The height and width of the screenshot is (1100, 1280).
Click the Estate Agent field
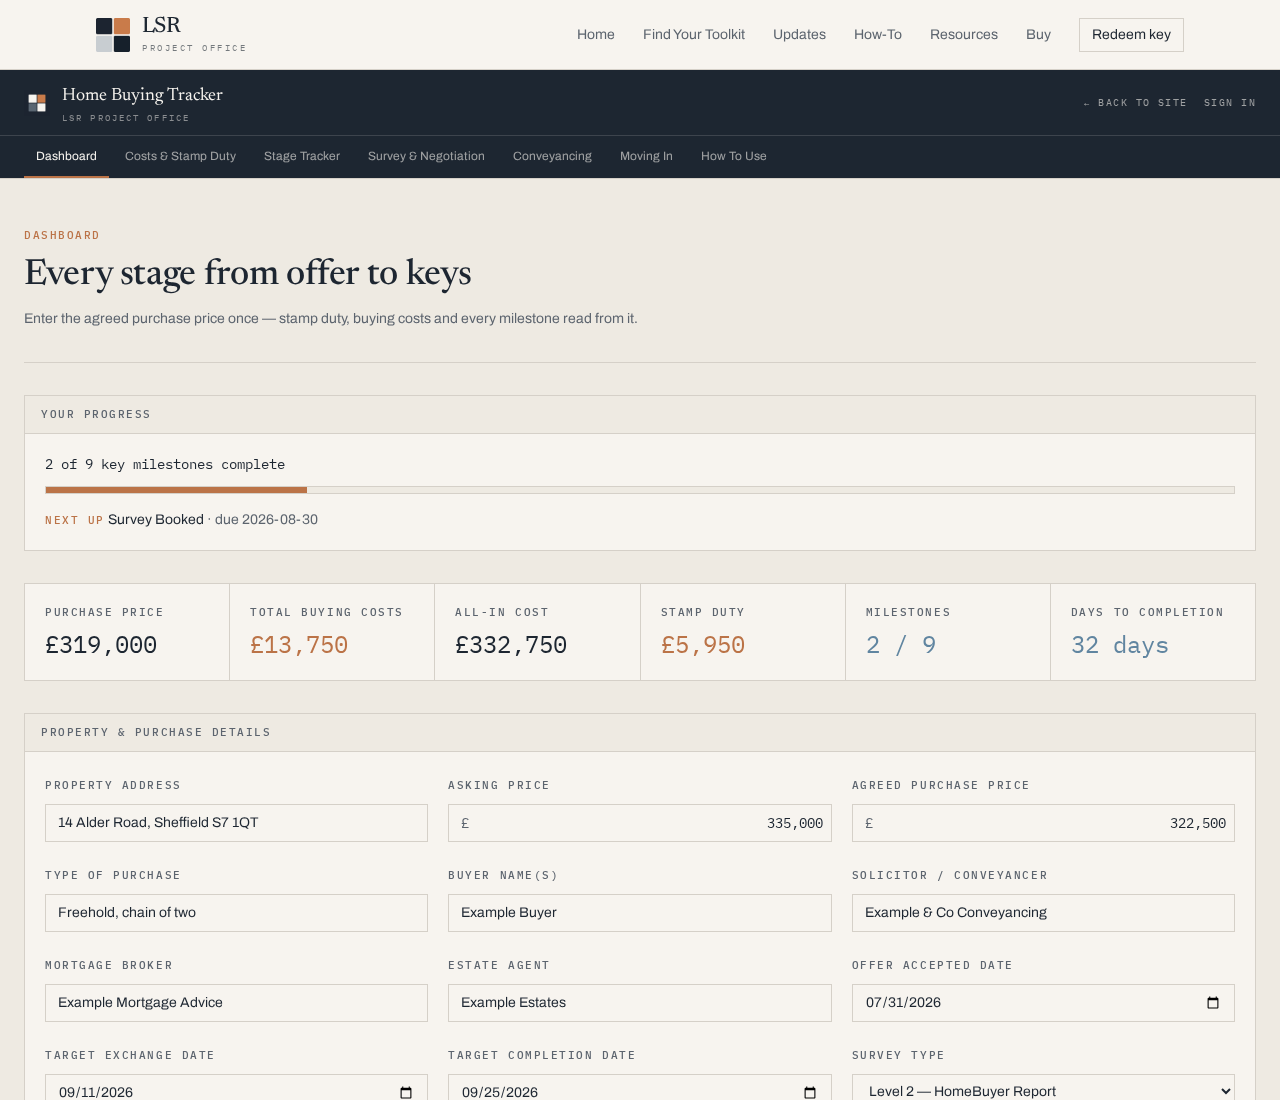coord(640,1003)
